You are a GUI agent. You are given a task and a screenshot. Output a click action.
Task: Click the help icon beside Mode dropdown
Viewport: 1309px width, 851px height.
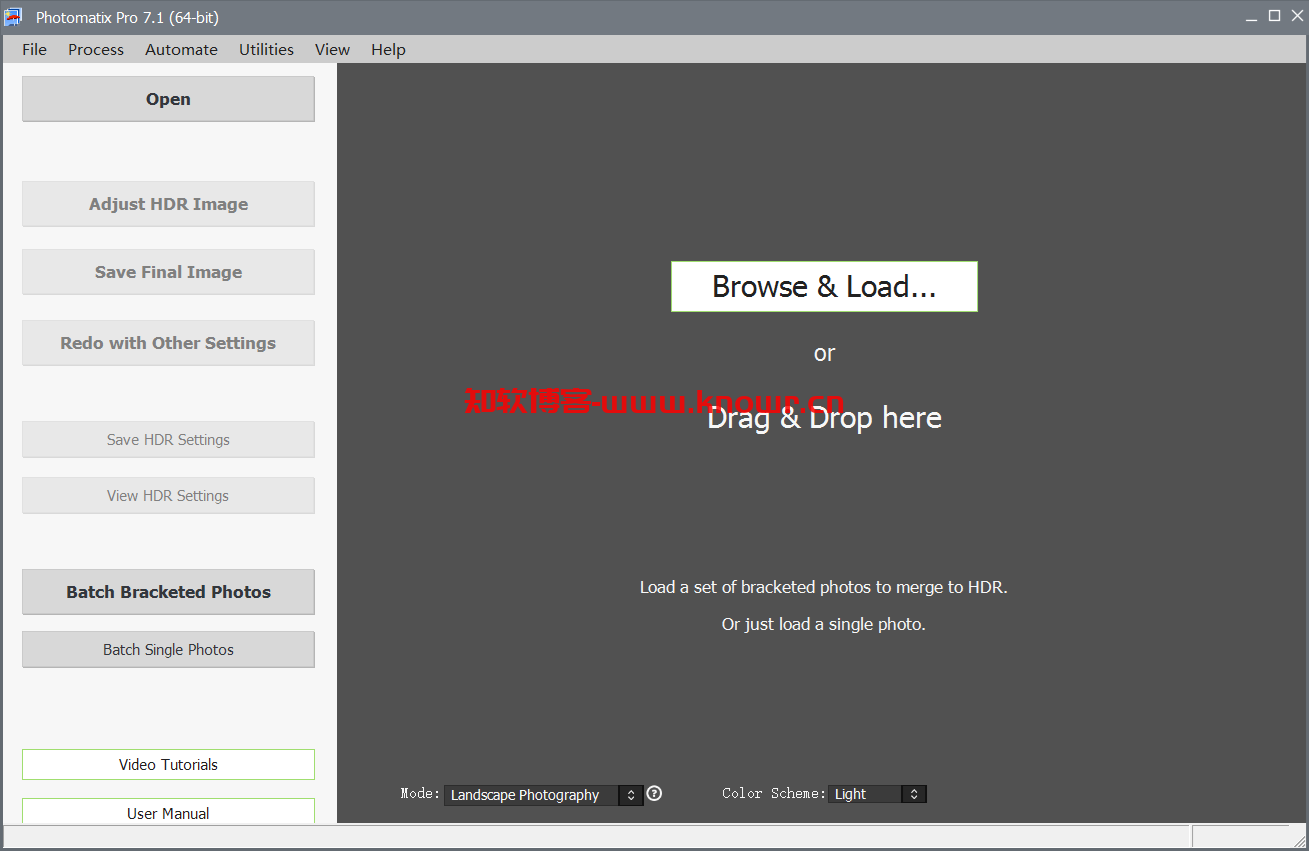pyautogui.click(x=654, y=793)
